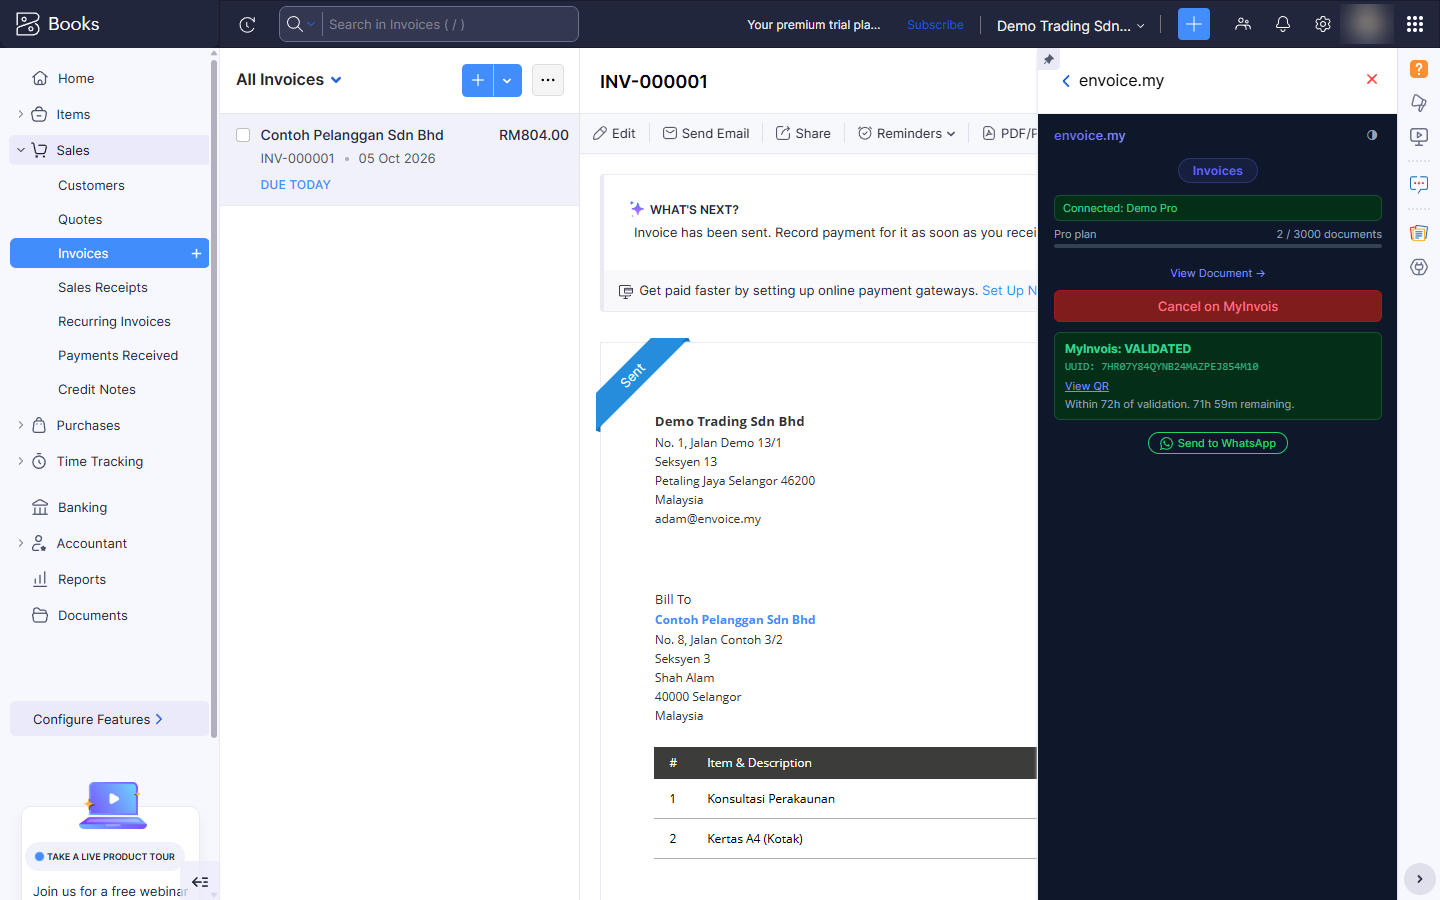Screen dimensions: 1440x900
Task: Open the announcements megaphone icon
Action: (x=1419, y=103)
